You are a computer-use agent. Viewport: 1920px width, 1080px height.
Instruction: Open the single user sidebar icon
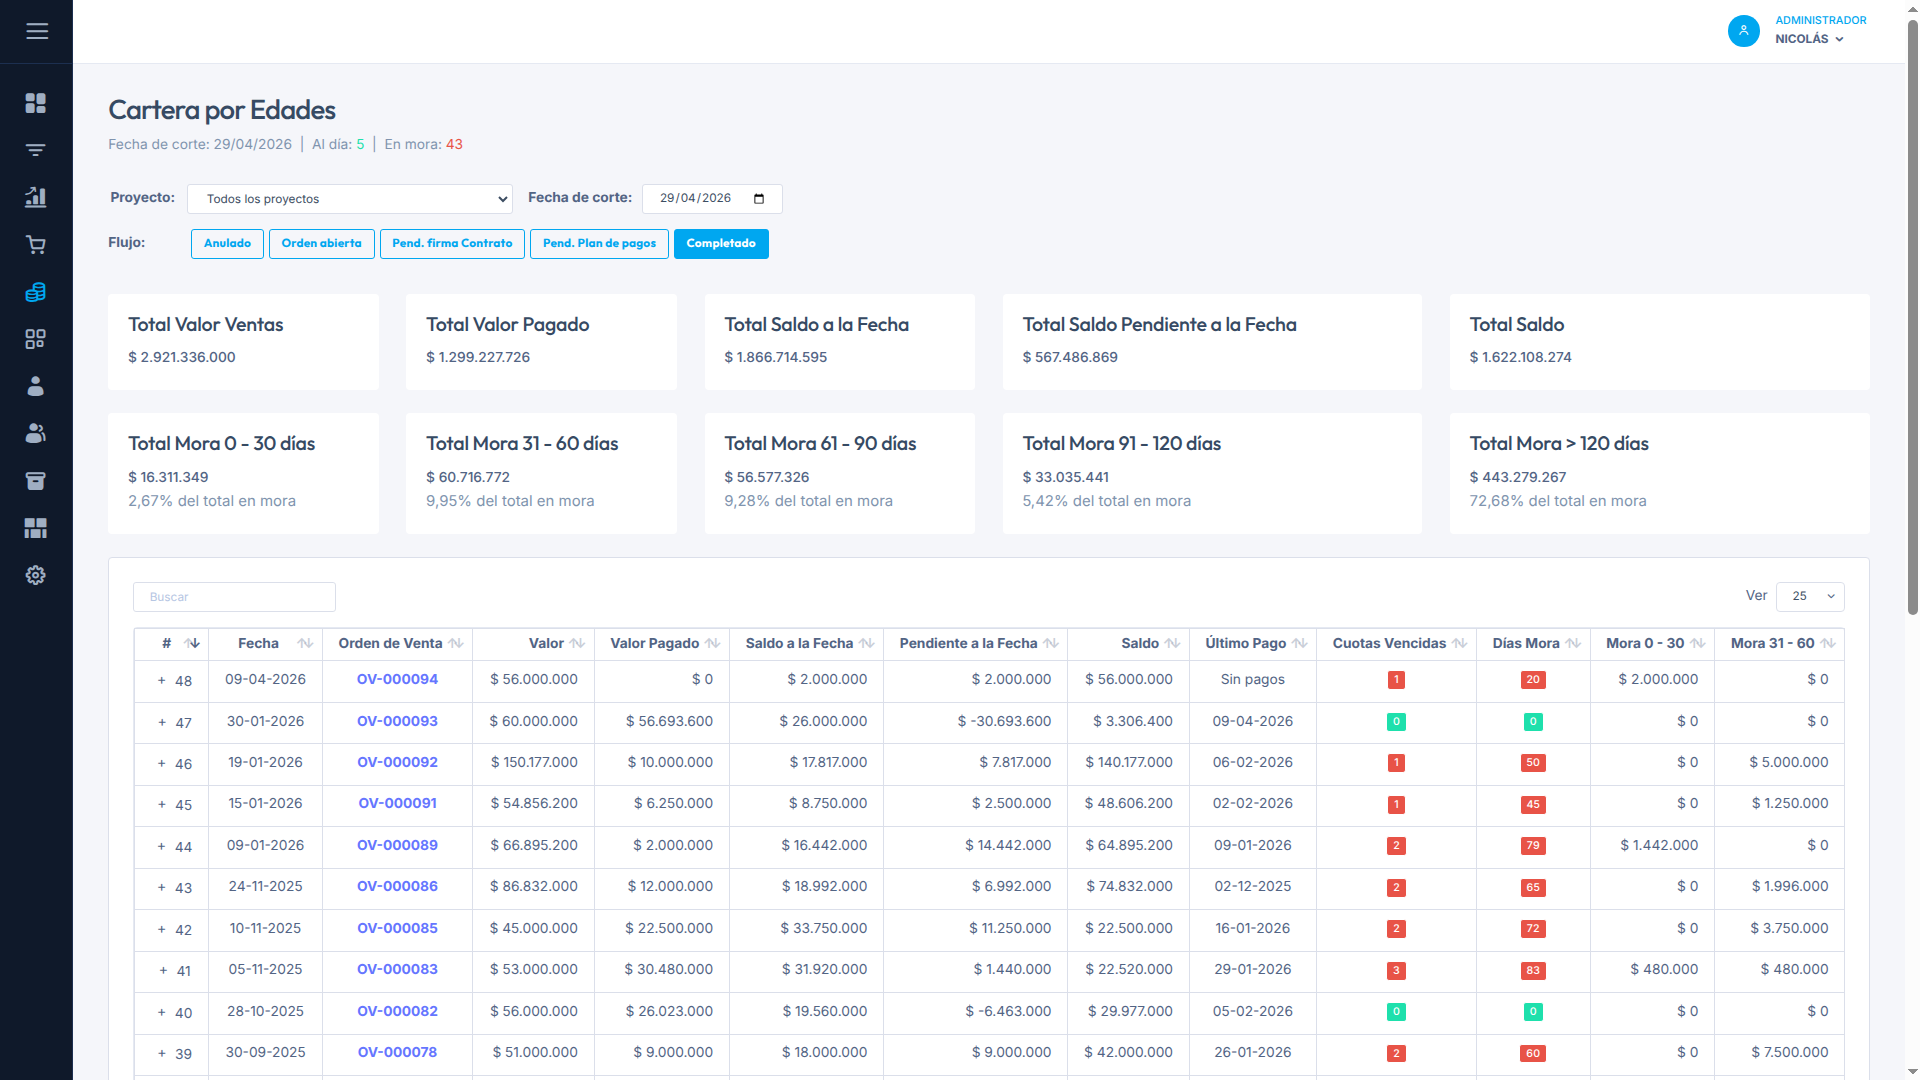[36, 386]
